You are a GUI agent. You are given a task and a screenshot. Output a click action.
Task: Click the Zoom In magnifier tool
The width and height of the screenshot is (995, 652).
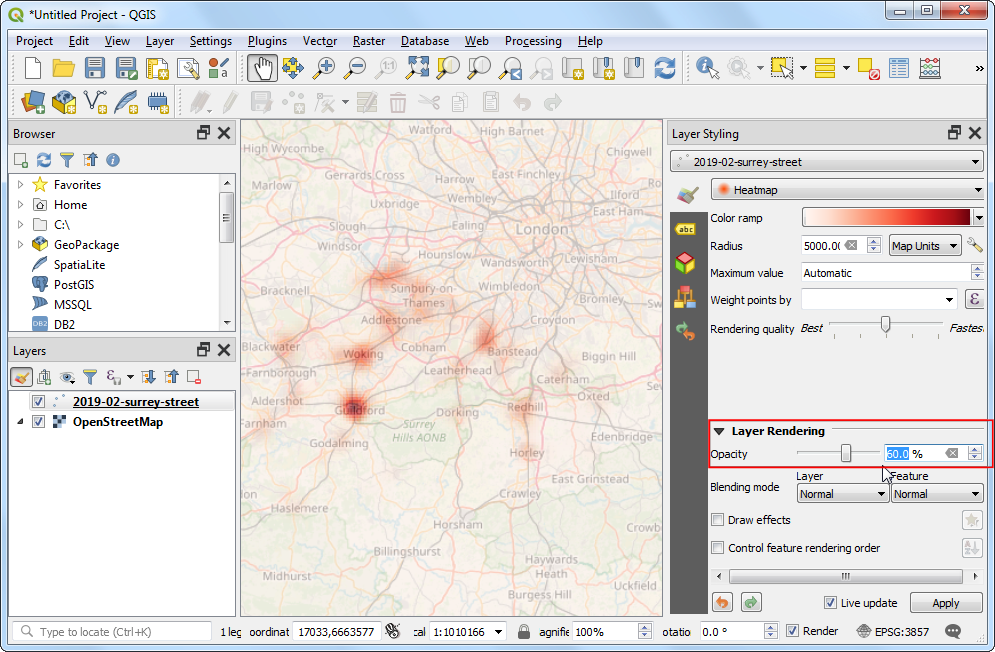pos(324,68)
